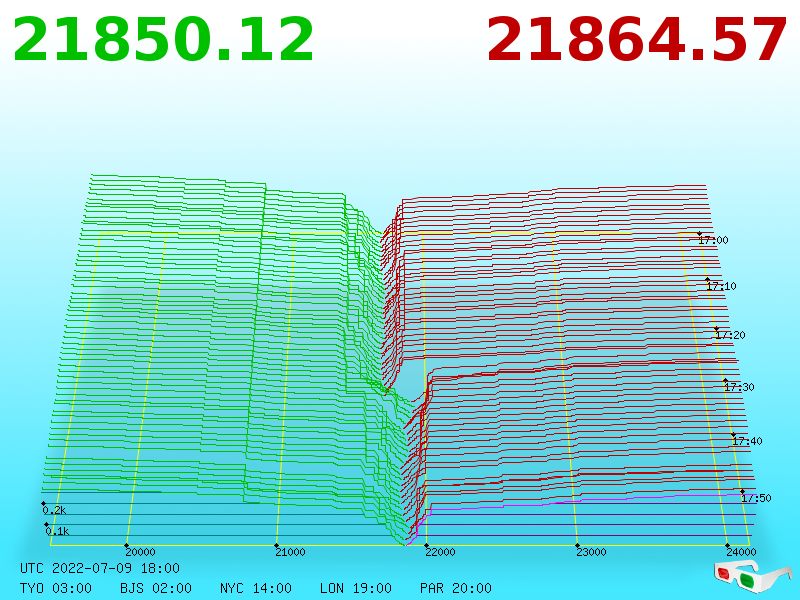
Task: Click the 17:30 time axis marker
Action: click(739, 387)
